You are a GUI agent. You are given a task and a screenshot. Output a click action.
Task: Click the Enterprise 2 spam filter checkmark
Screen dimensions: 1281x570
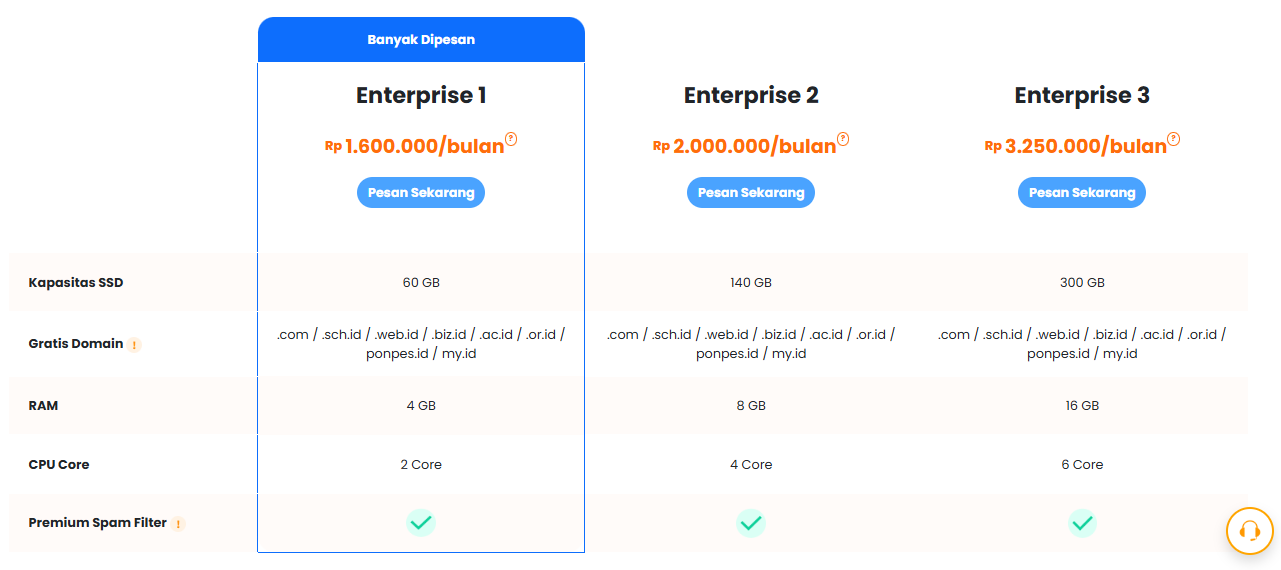point(751,522)
